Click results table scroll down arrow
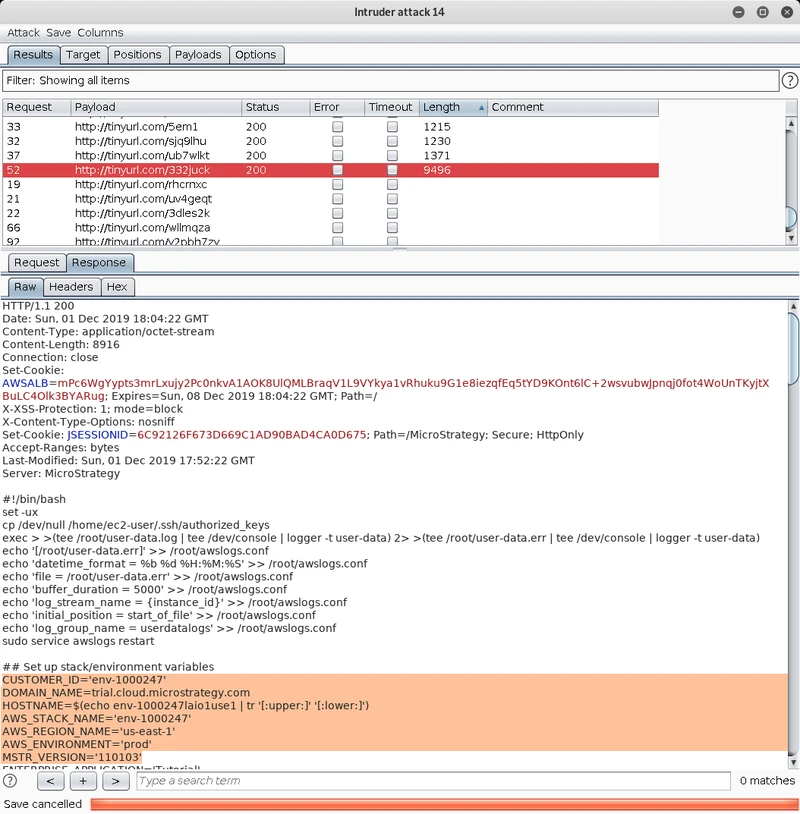 [791, 238]
